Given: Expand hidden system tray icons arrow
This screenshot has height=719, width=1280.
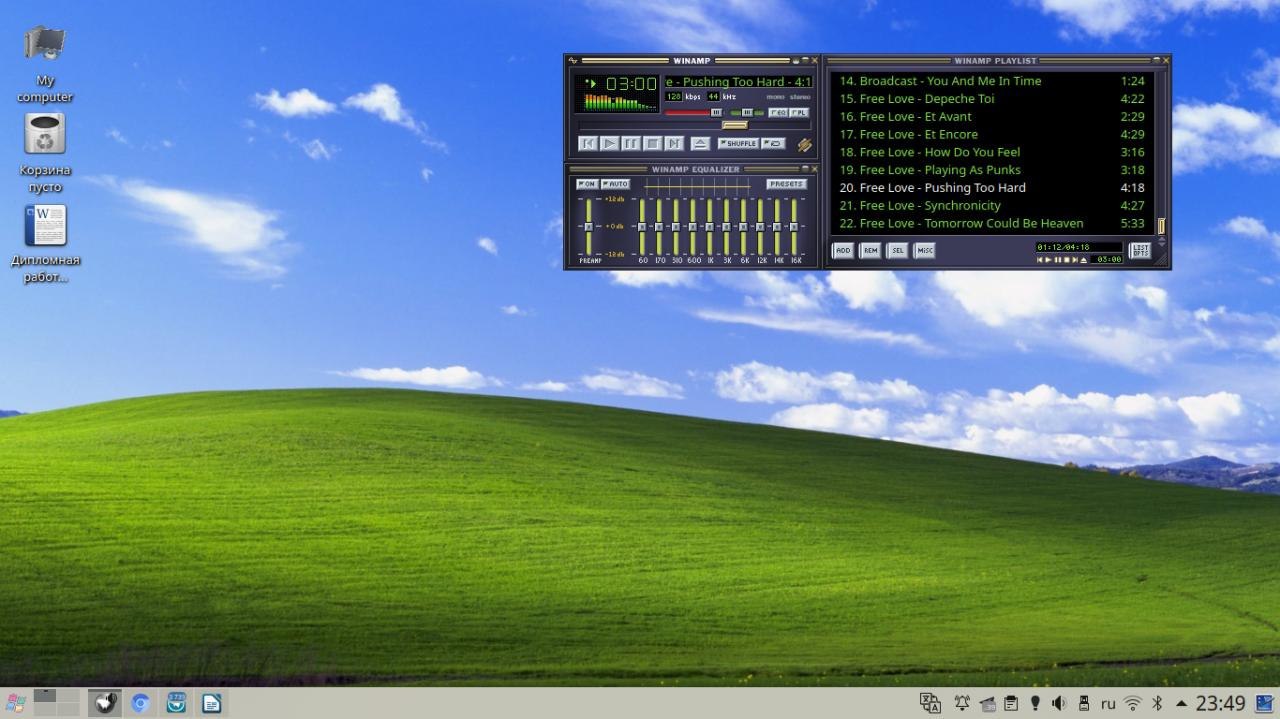Looking at the screenshot, I should point(1181,703).
